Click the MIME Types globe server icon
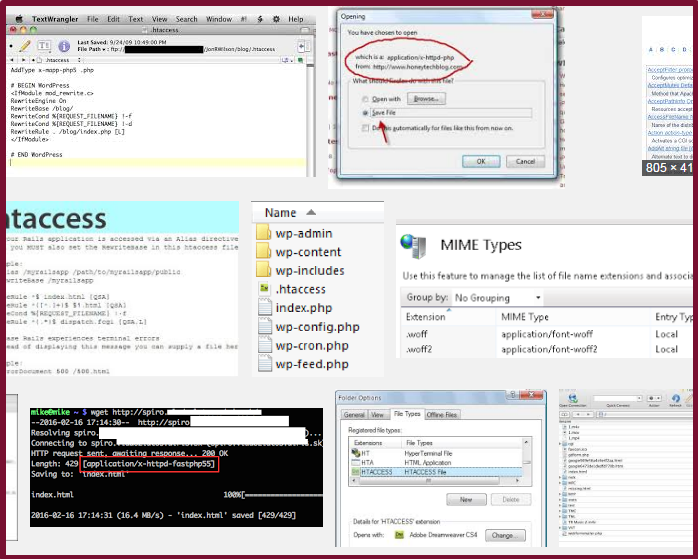 413,246
